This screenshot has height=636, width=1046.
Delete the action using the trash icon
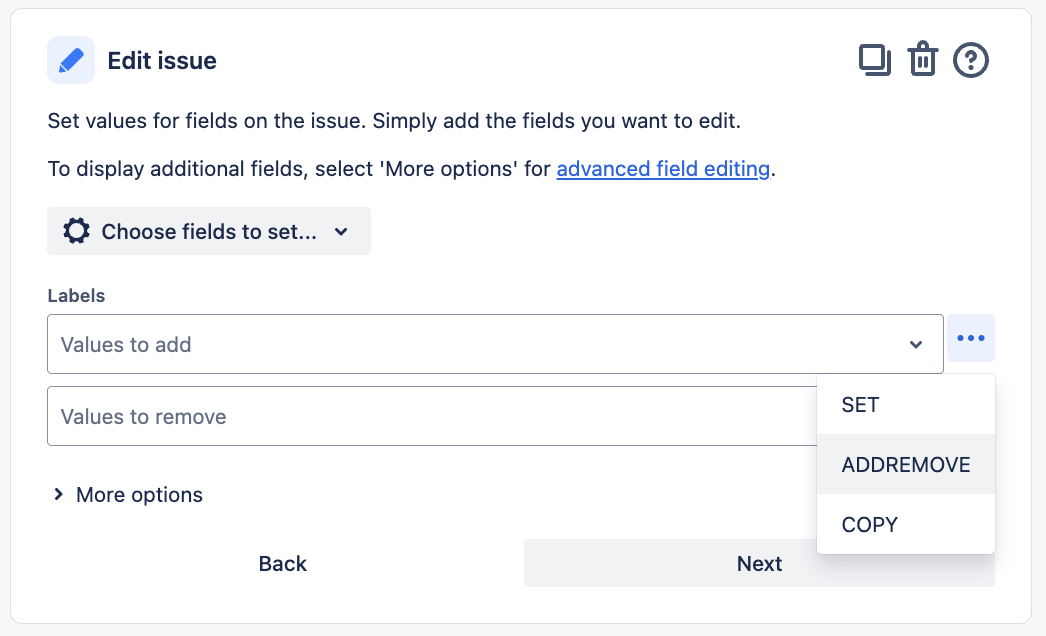[x=922, y=60]
